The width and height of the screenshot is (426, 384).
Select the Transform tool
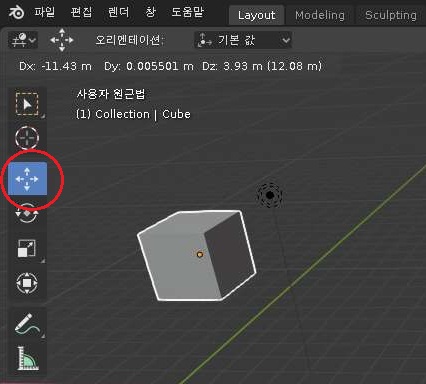pos(27,283)
